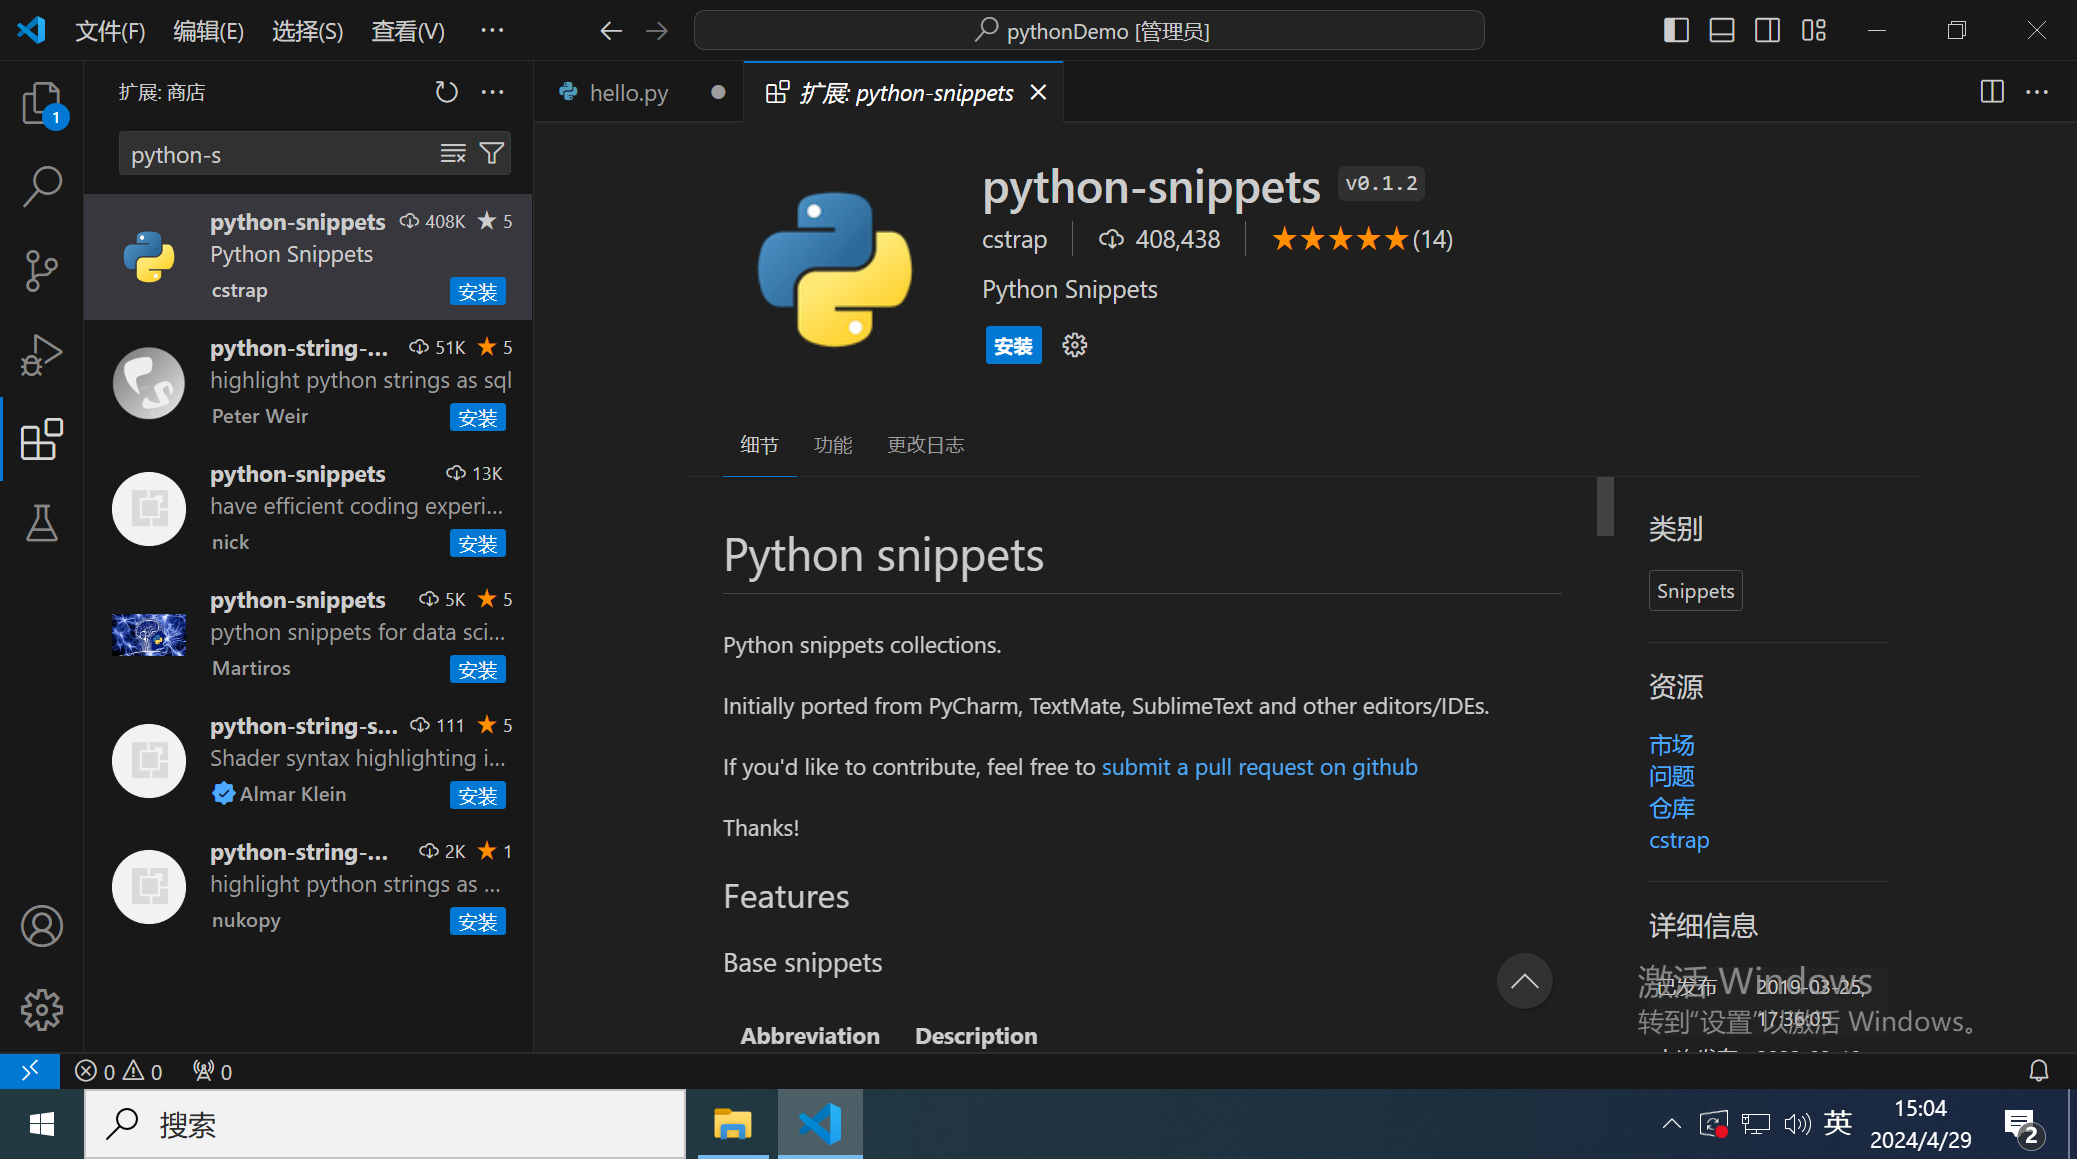
Task: Install python-snippets by cstrap from list
Action: (x=478, y=292)
